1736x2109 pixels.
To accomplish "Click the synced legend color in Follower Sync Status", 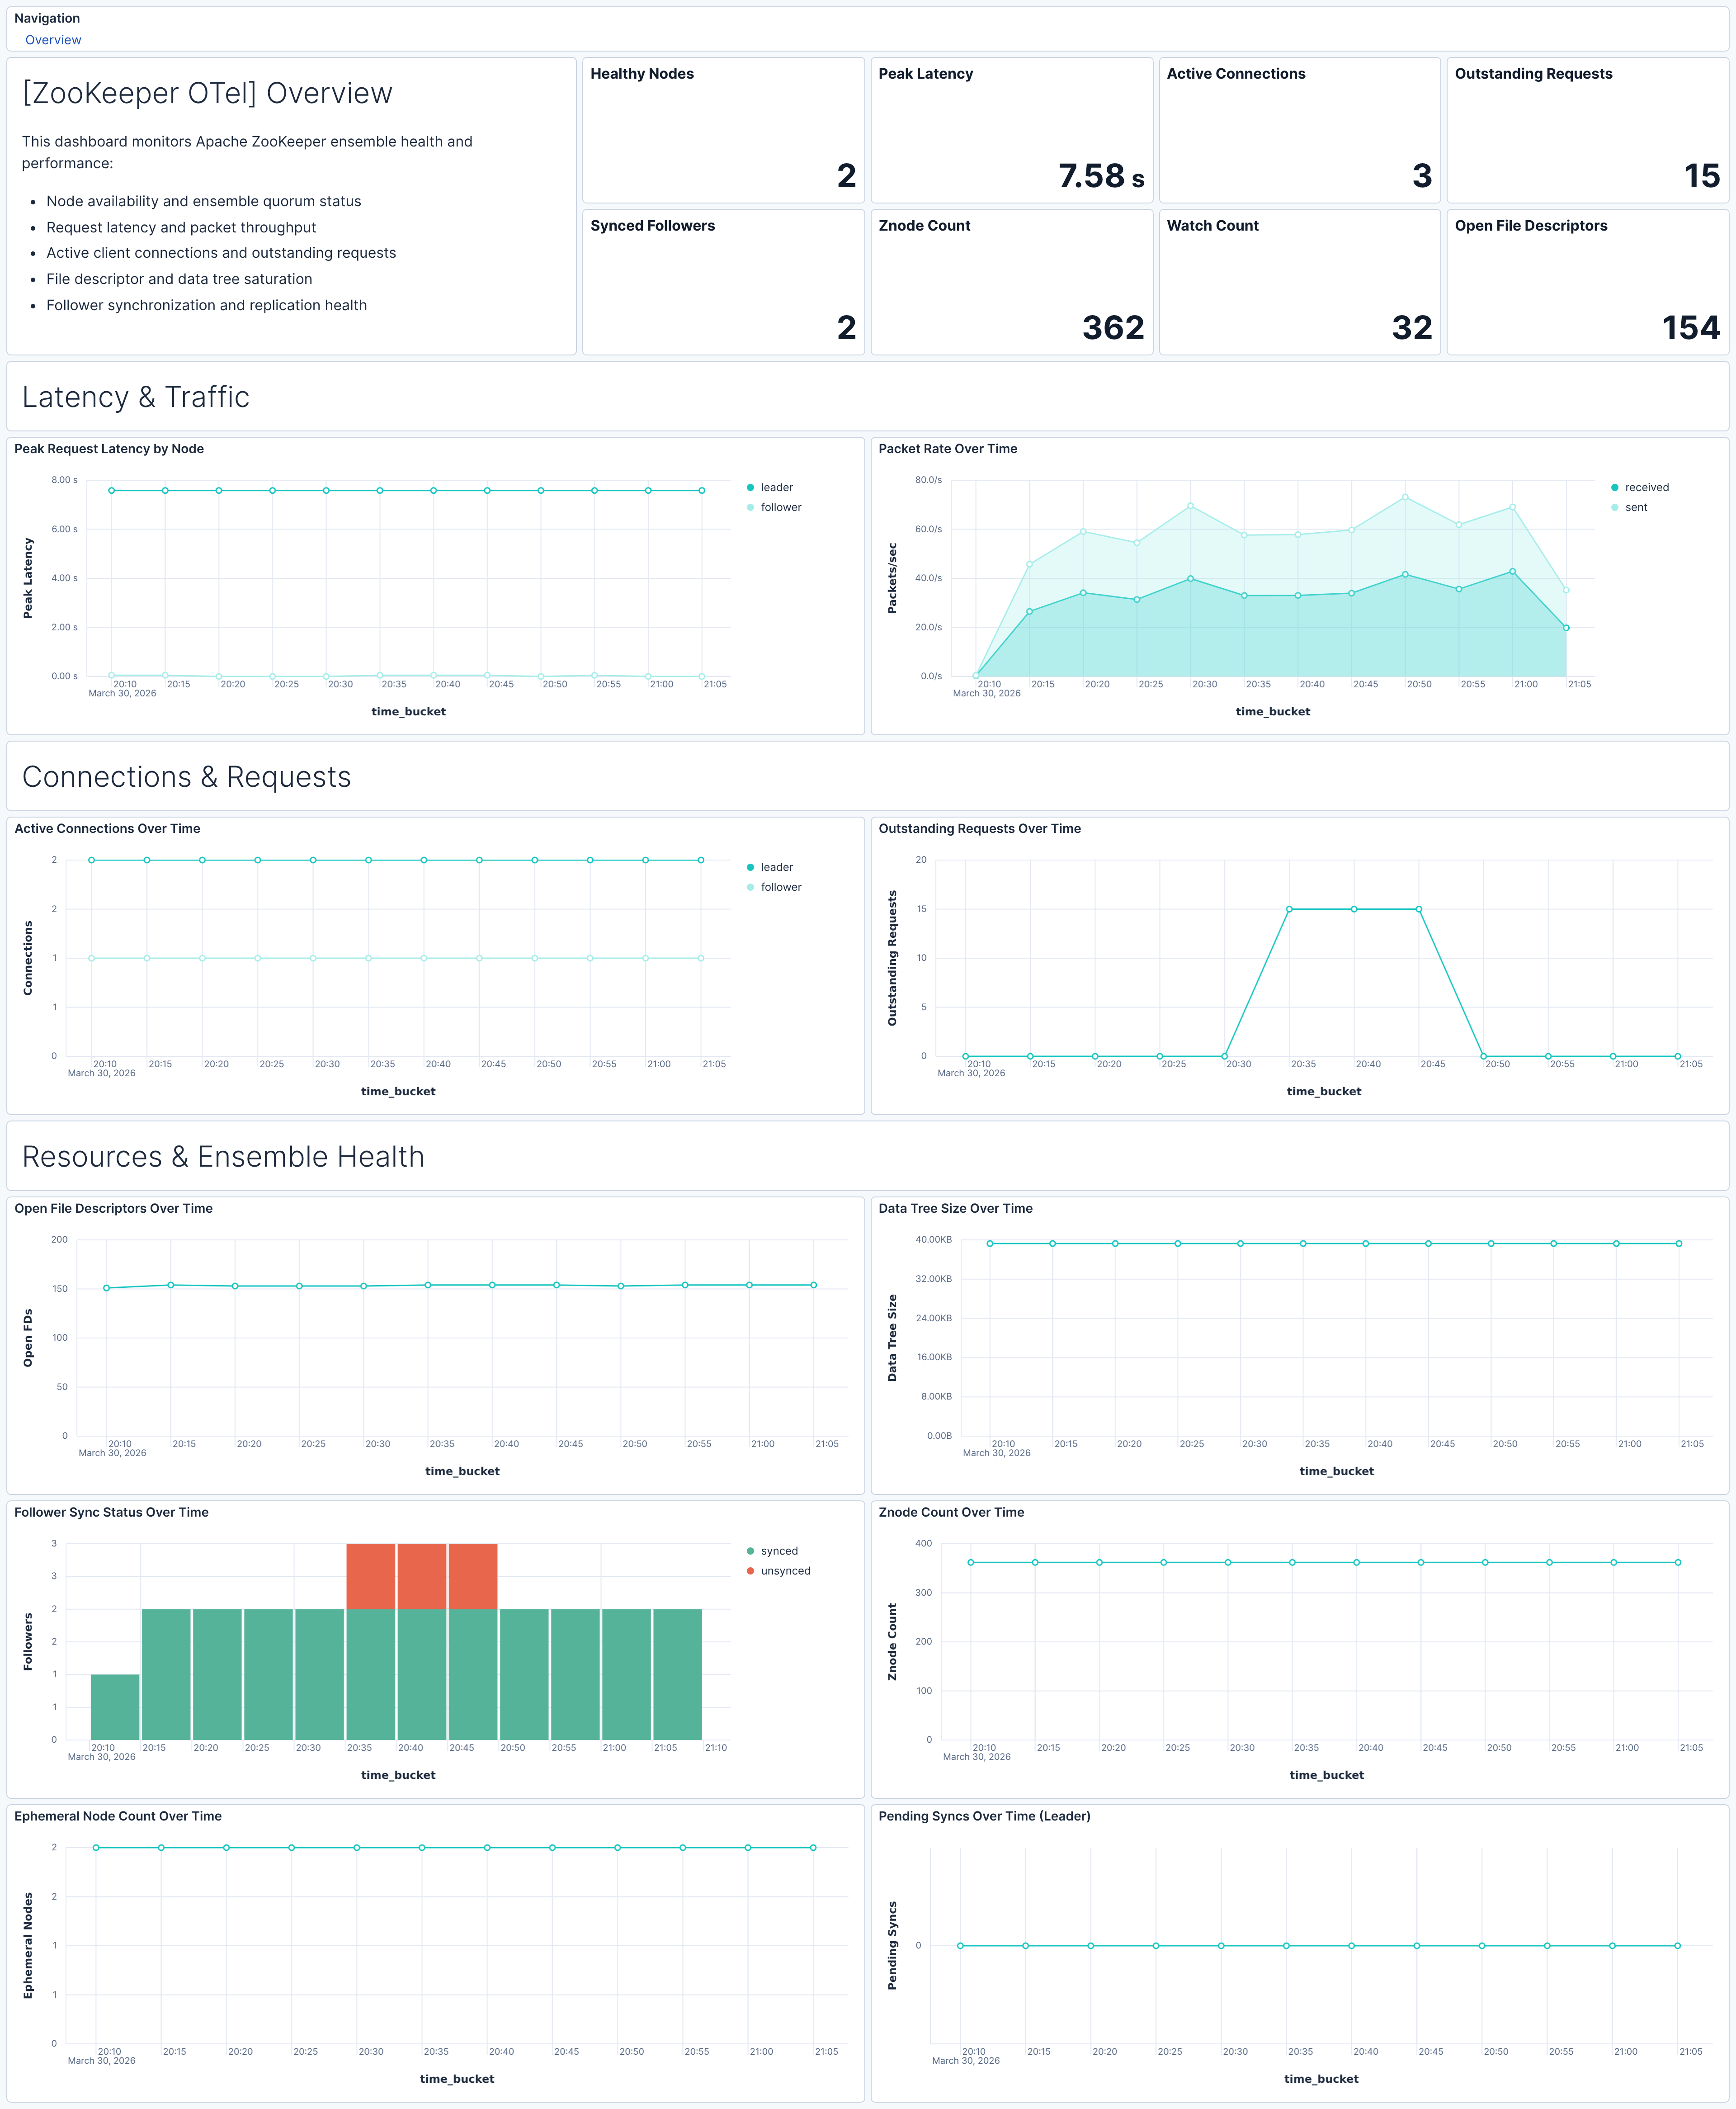I will [x=750, y=1551].
